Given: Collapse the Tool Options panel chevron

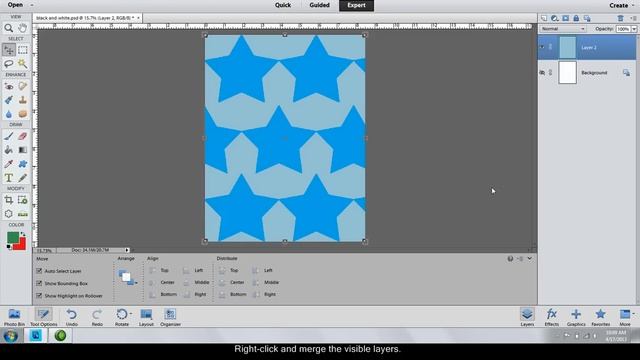Looking at the screenshot, I should [x=529, y=258].
